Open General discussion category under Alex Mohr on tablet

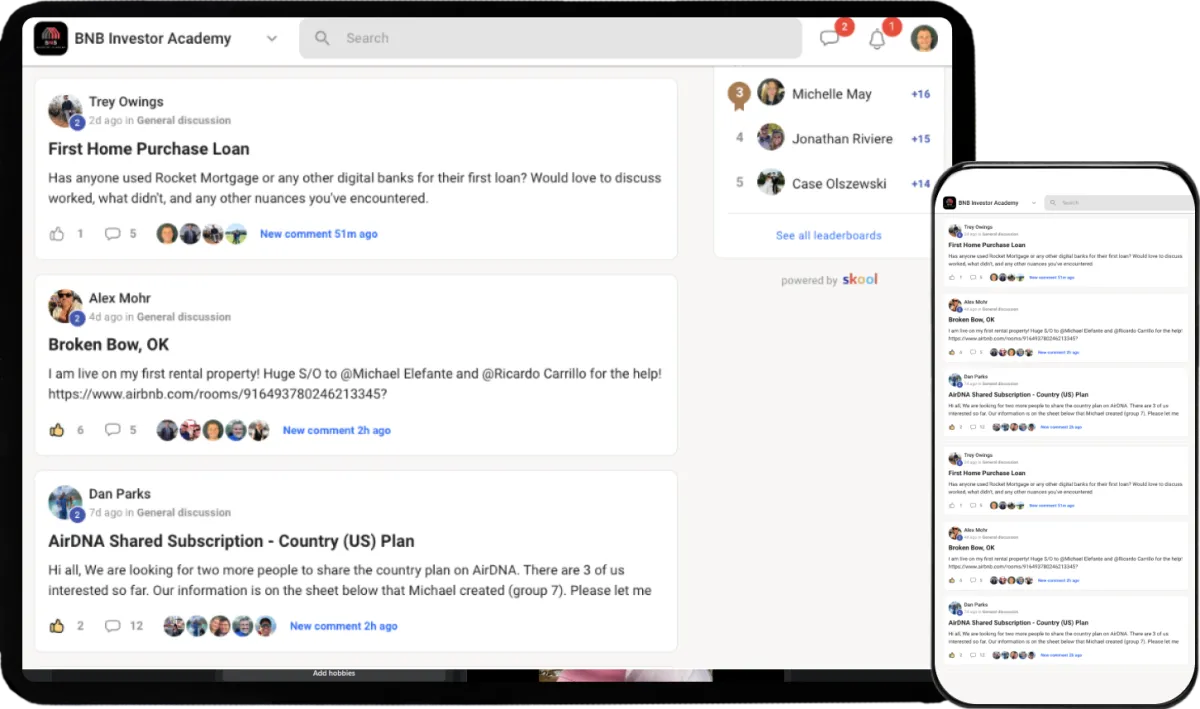click(184, 317)
